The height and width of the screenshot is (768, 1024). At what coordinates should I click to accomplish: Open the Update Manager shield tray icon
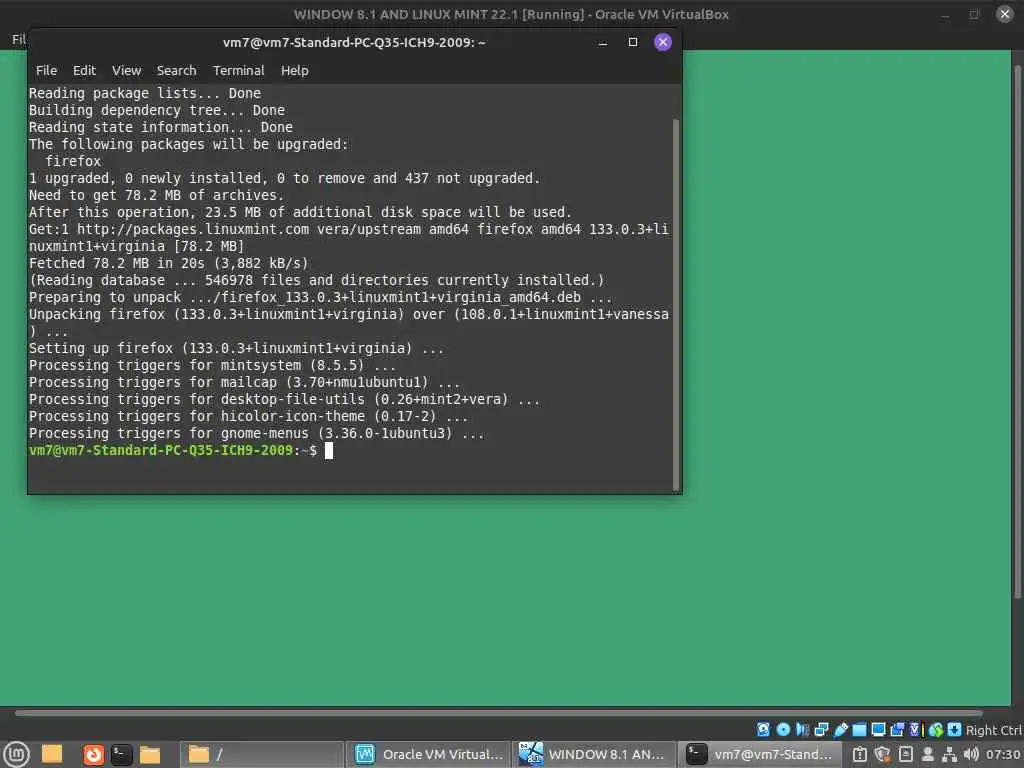click(x=882, y=754)
